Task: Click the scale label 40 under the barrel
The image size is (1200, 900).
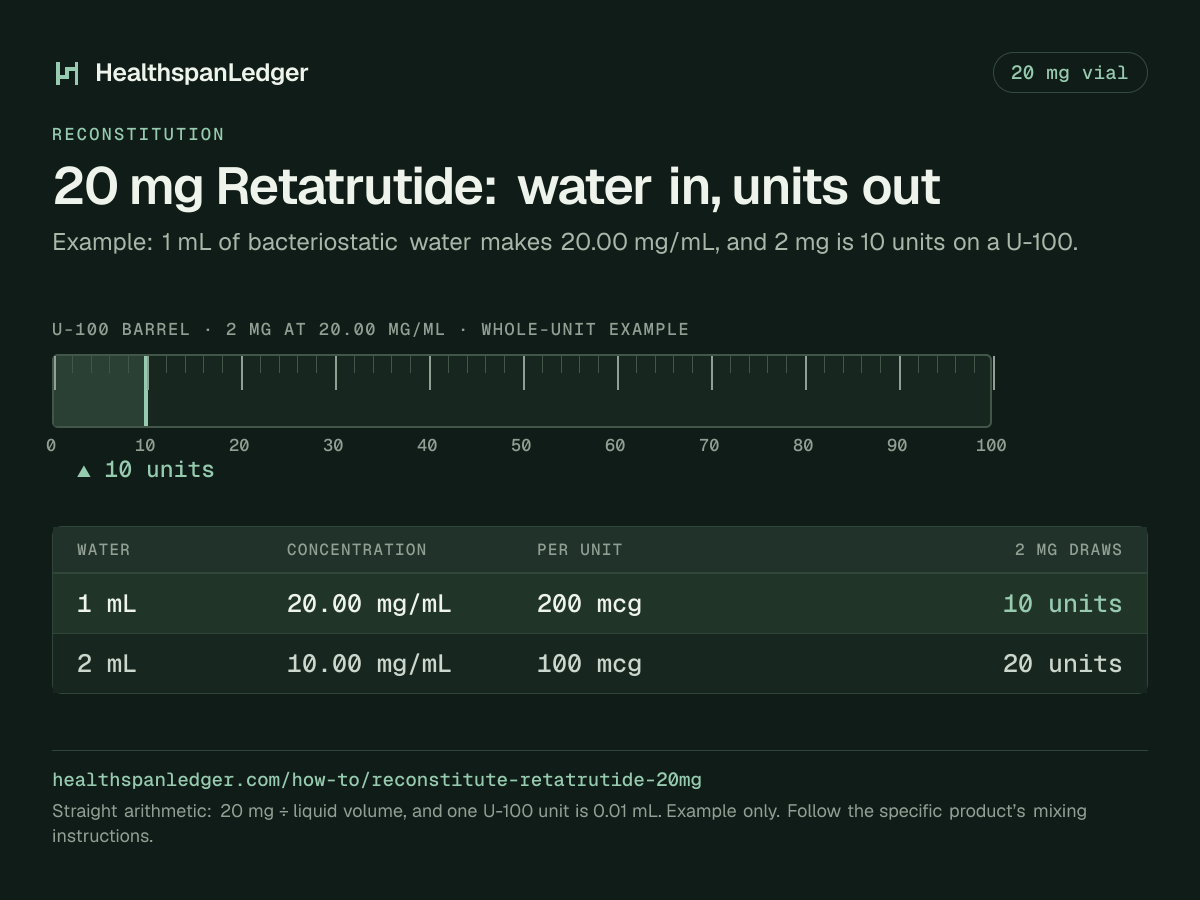Action: click(x=427, y=445)
